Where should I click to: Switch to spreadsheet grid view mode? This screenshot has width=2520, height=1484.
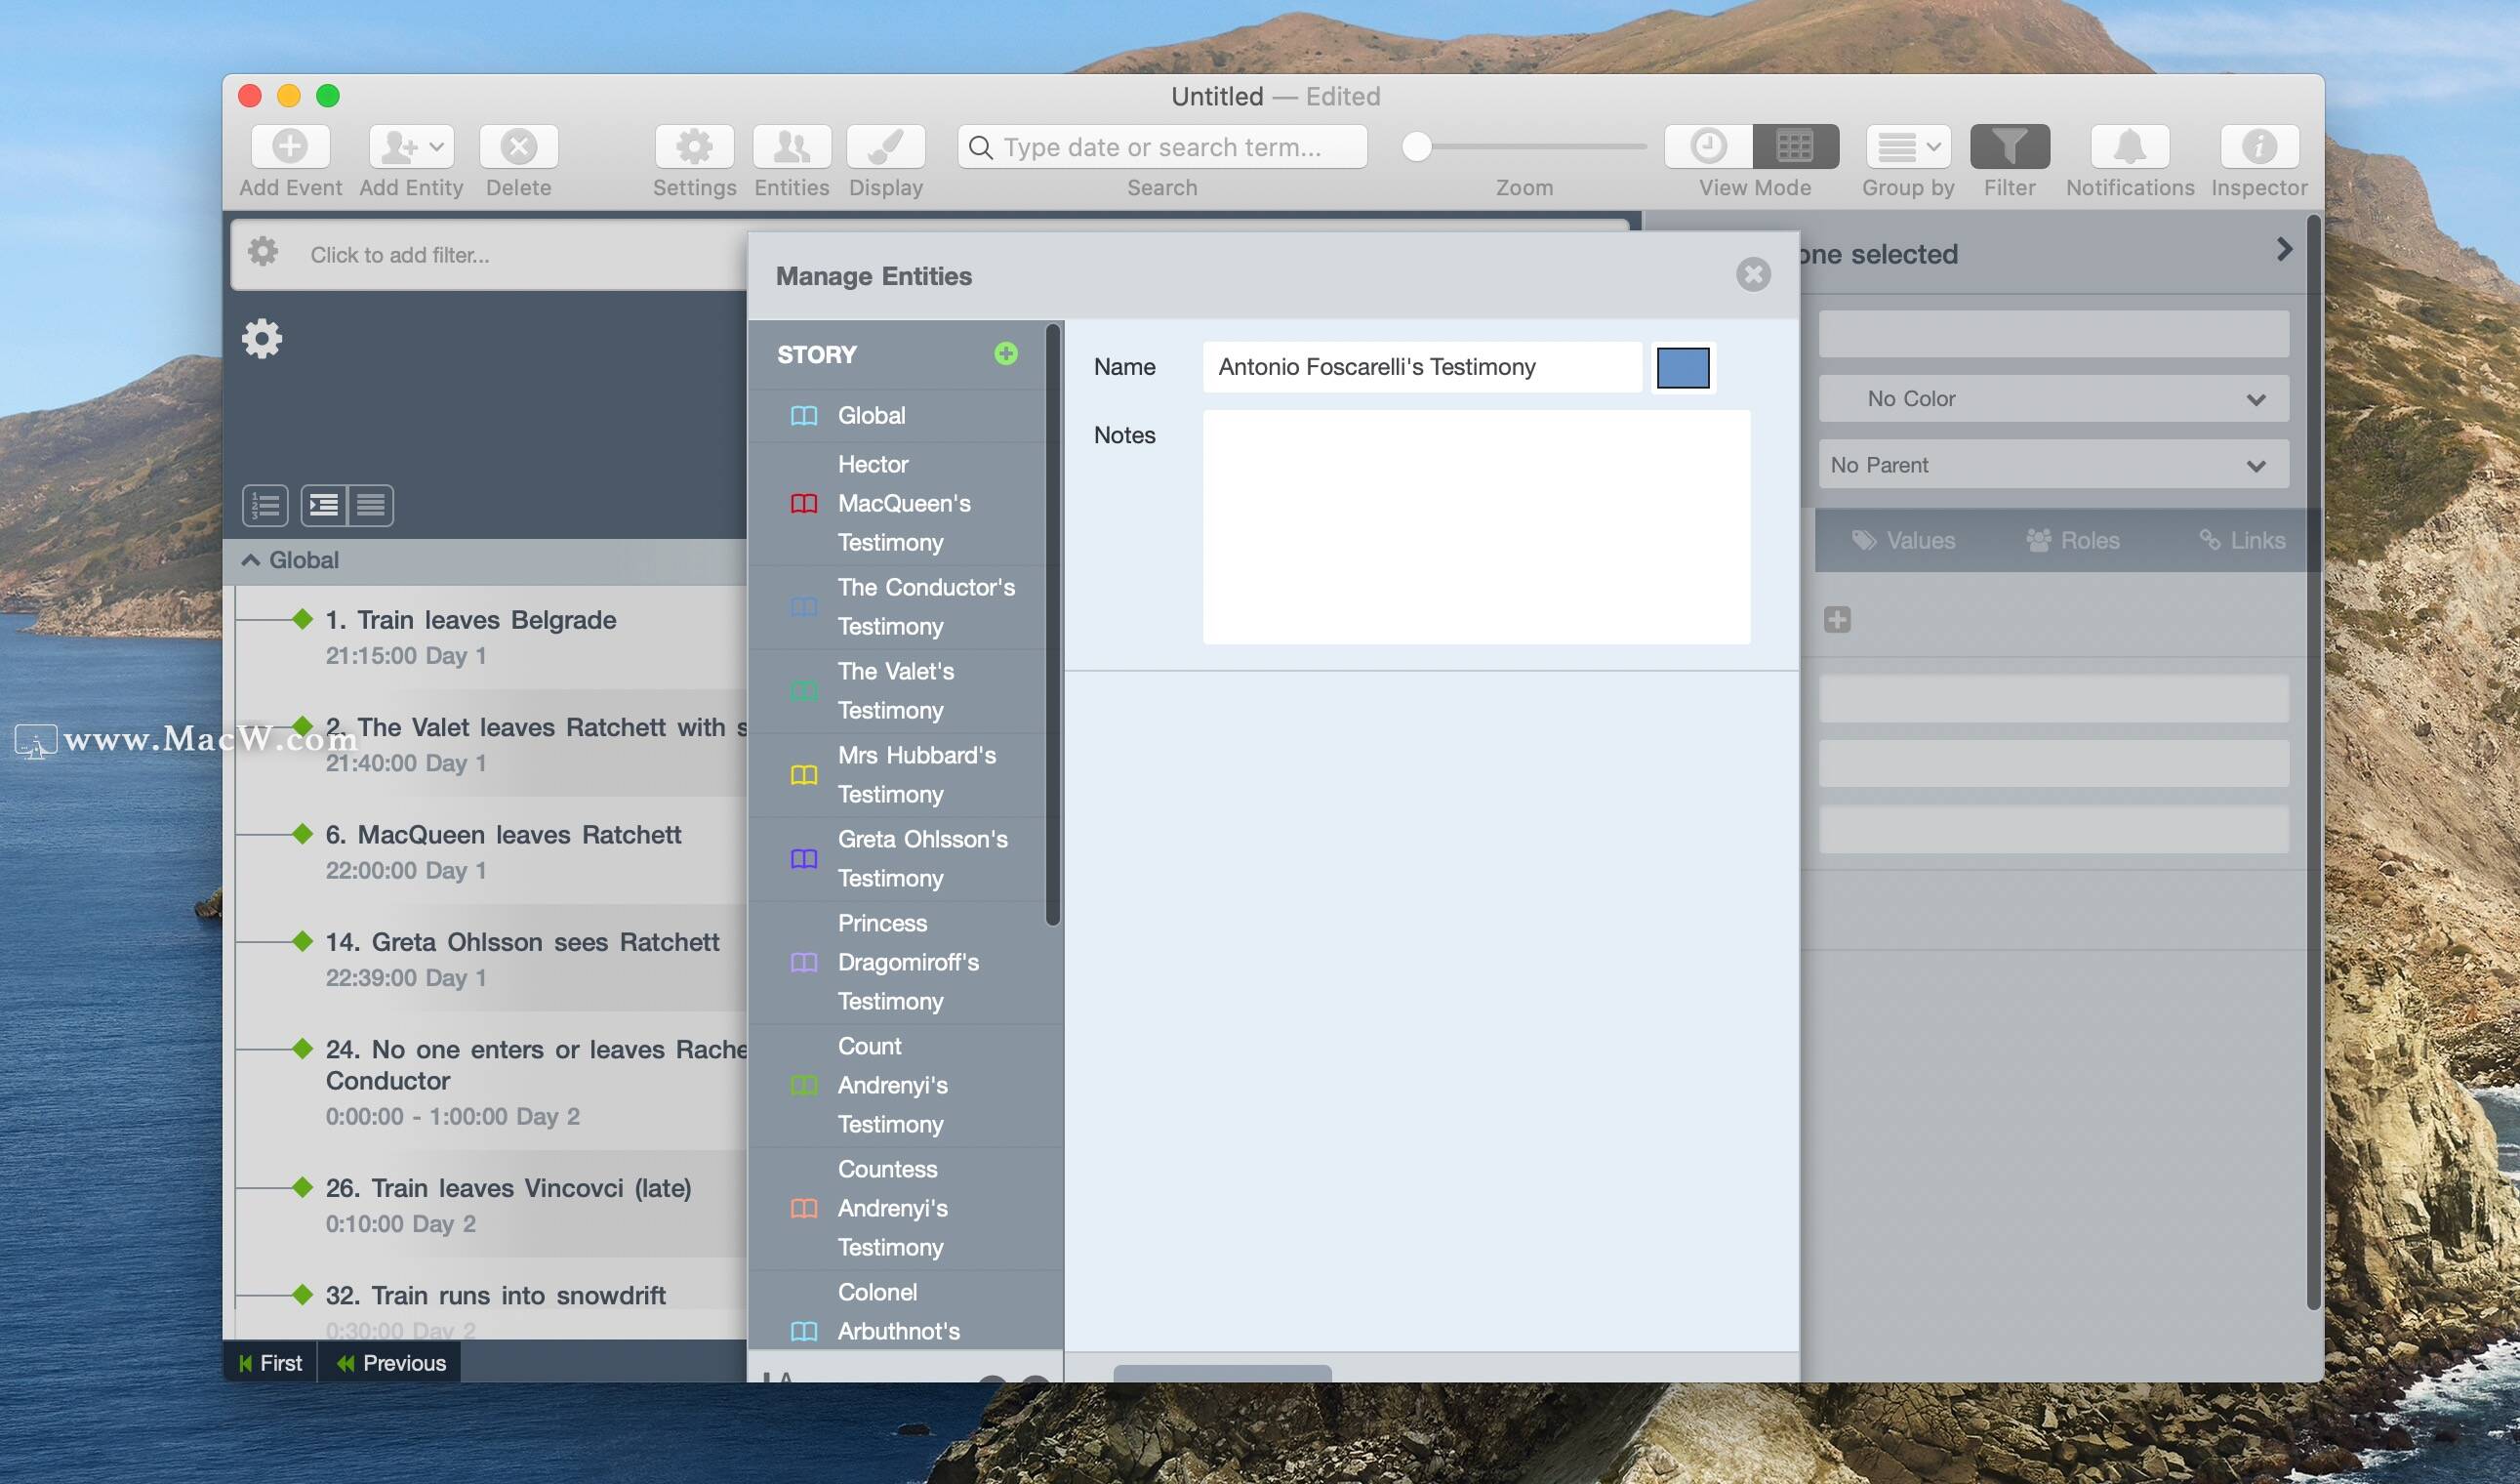1795,147
